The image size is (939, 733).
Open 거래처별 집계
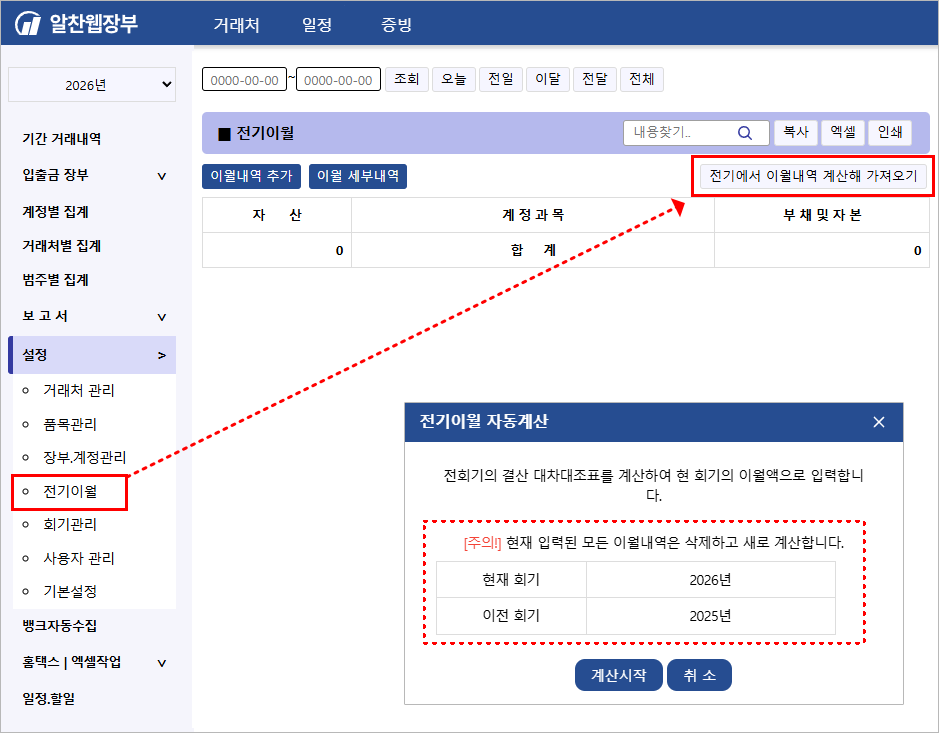click(62, 246)
